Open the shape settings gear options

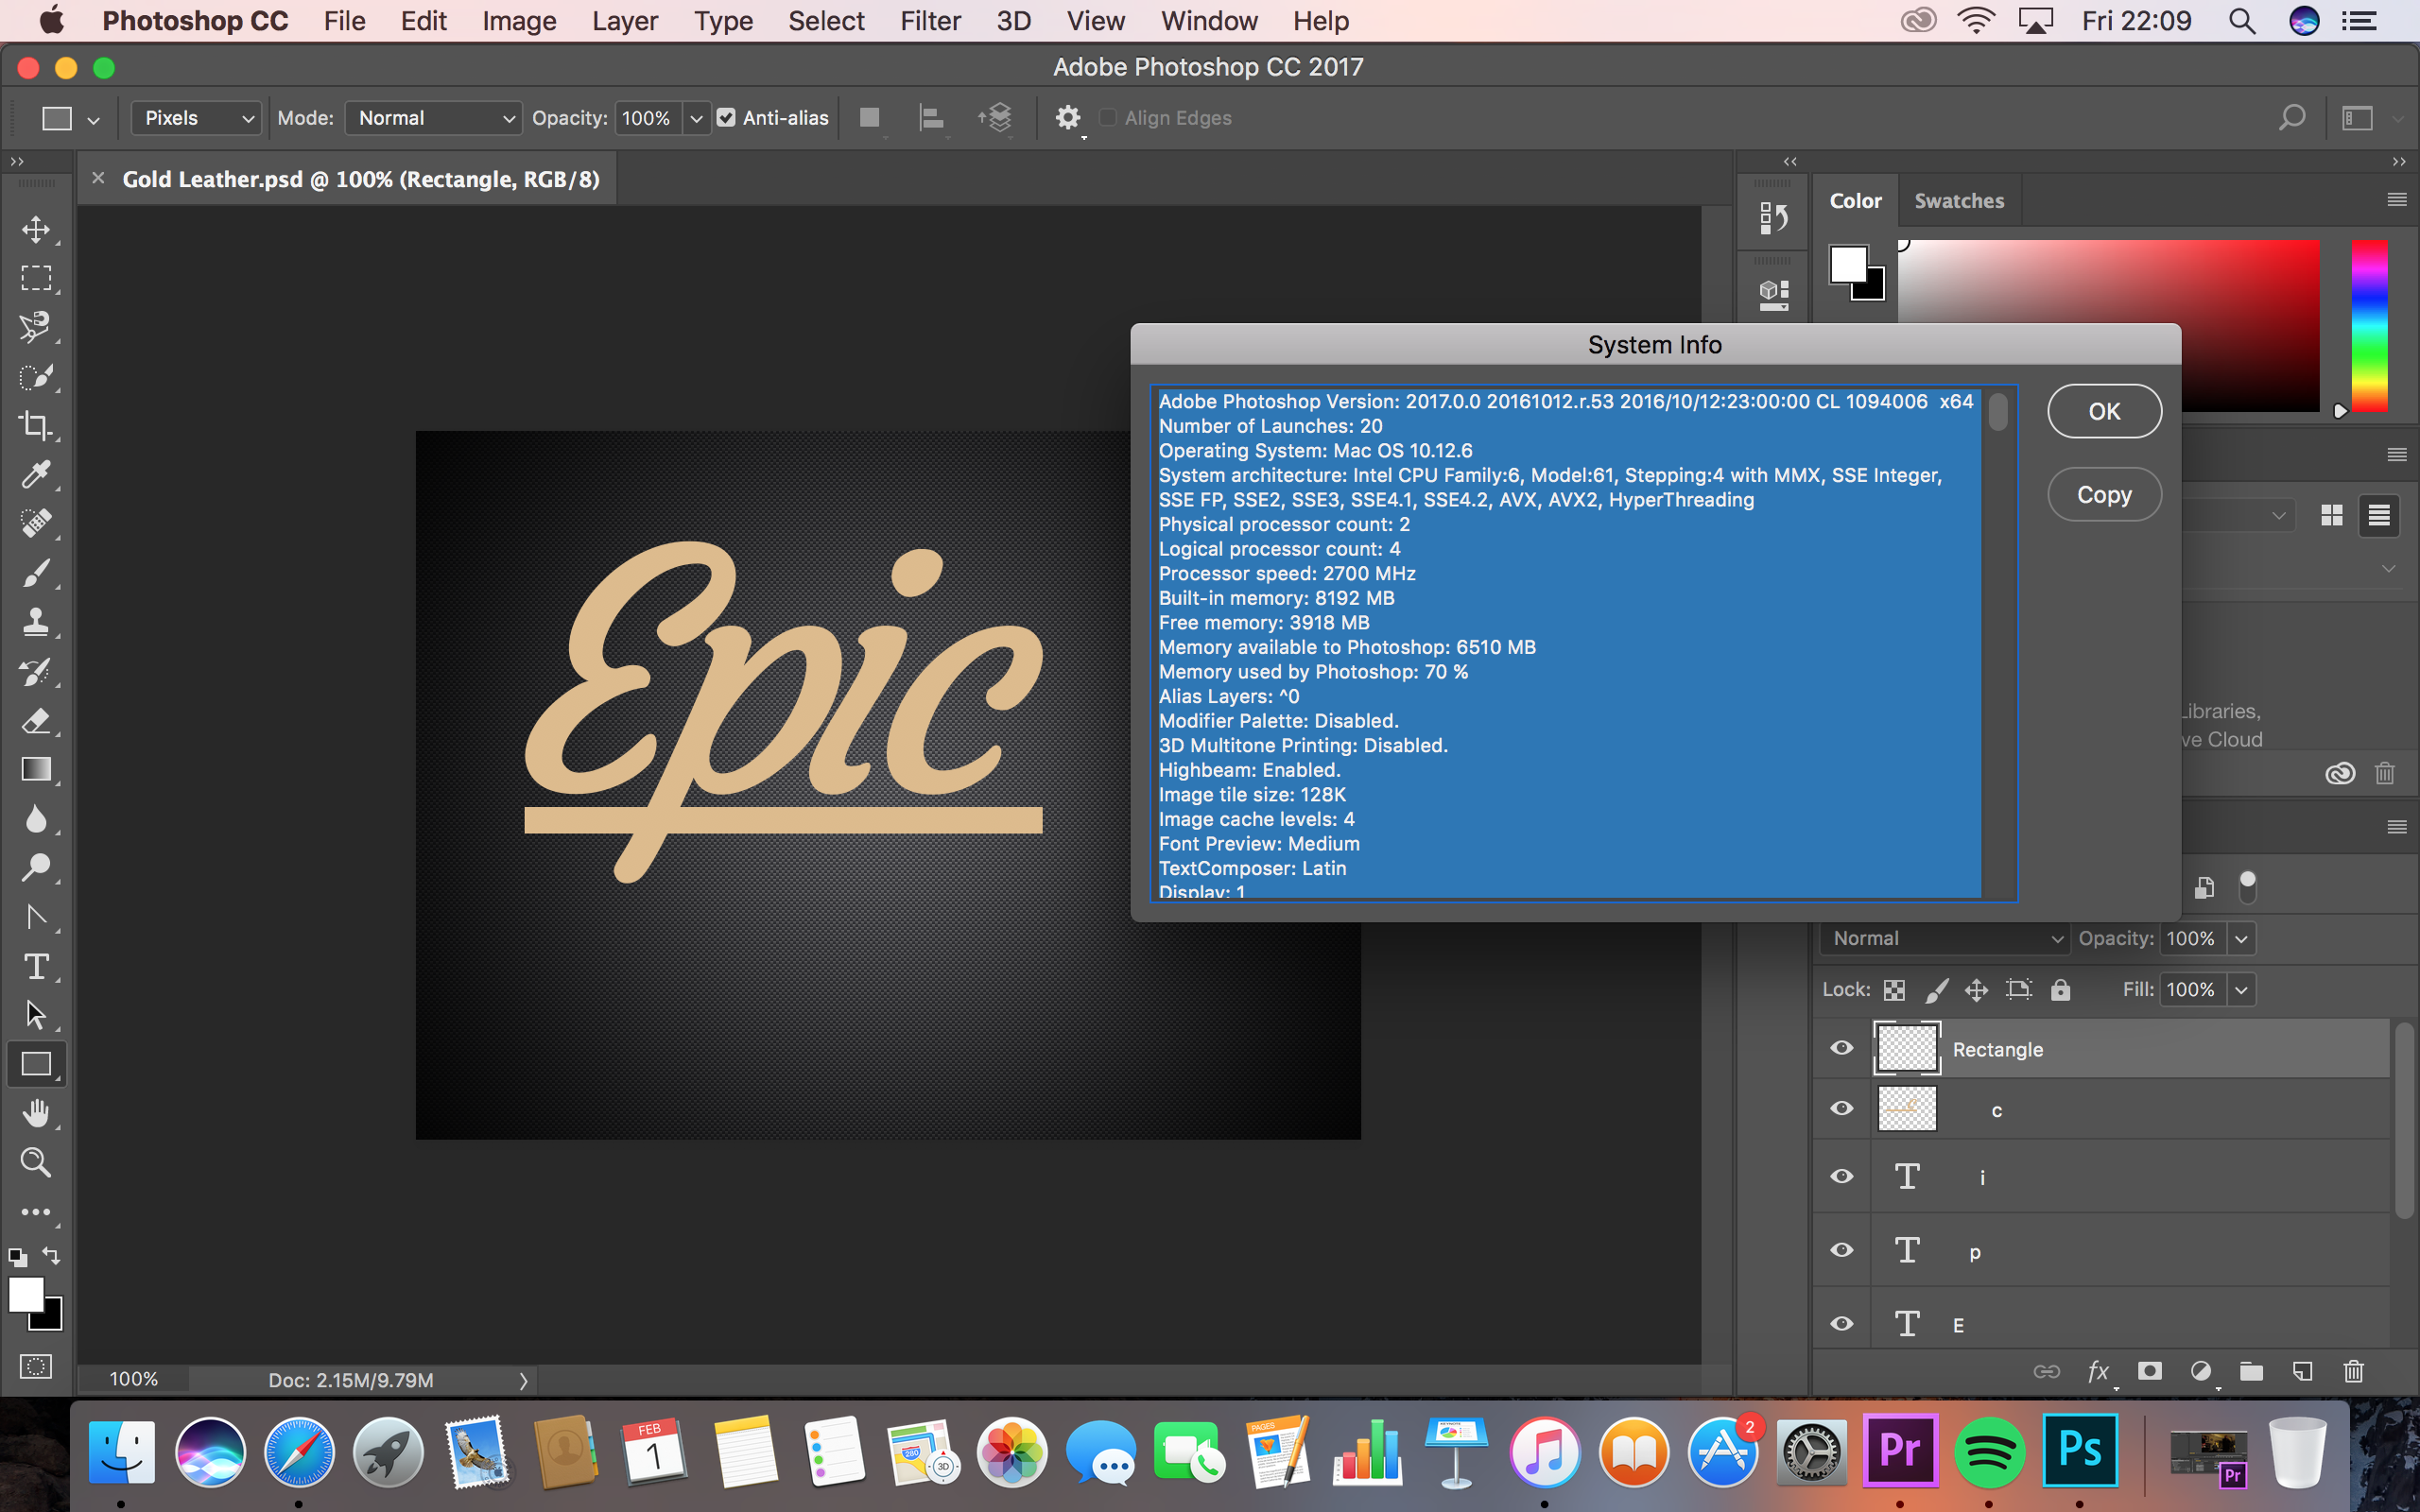click(1068, 118)
